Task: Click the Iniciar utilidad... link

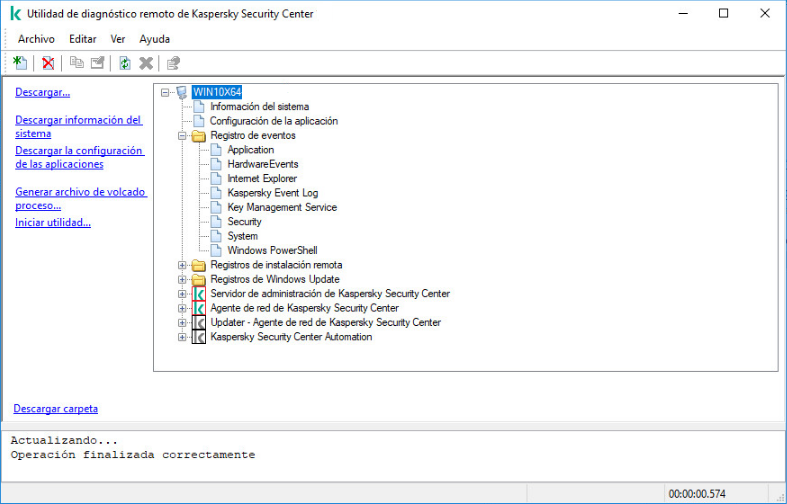Action: pos(53,222)
